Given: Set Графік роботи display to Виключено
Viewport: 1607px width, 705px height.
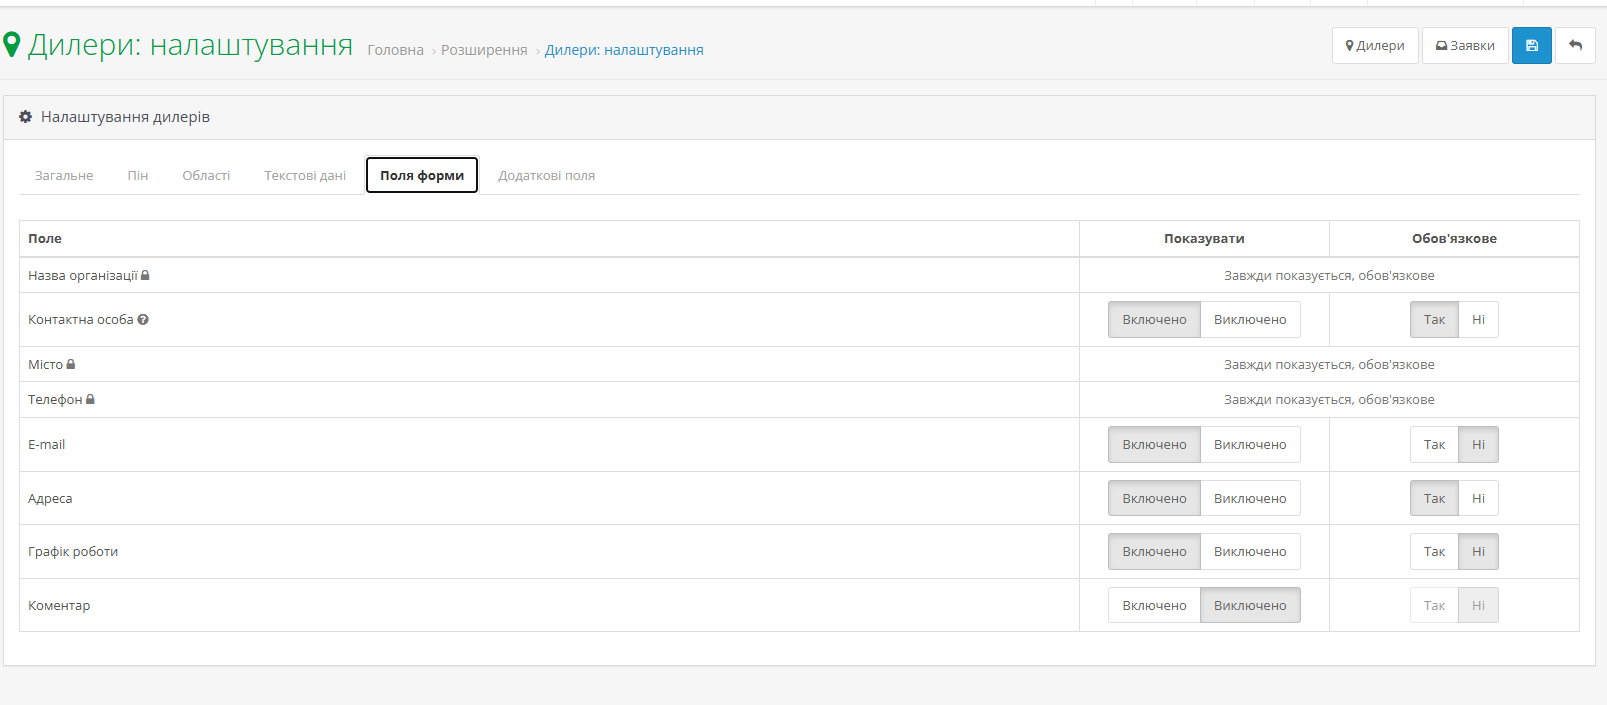Looking at the screenshot, I should (x=1250, y=552).
